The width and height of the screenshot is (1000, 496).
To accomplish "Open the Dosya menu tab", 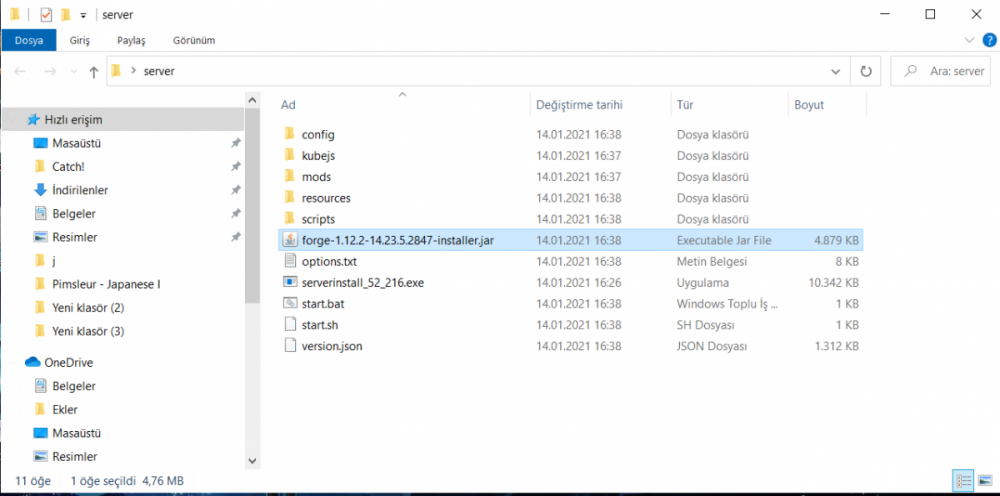I will tap(27, 40).
